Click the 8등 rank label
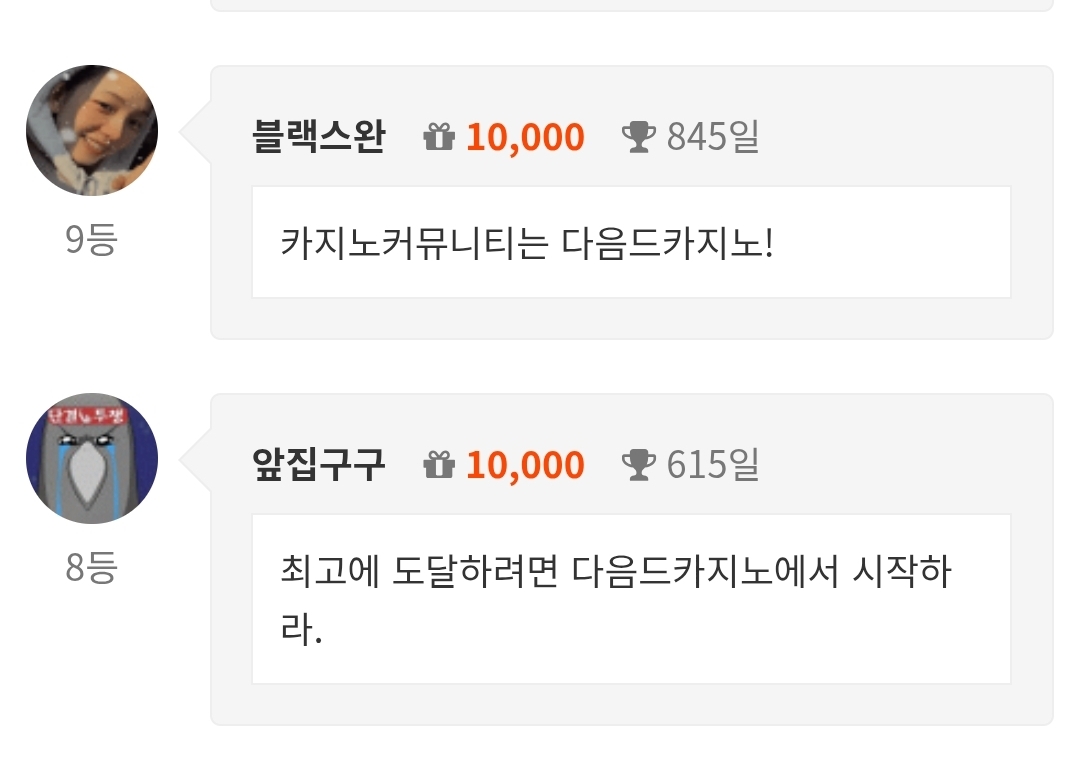1080x761 pixels. click(x=91, y=568)
